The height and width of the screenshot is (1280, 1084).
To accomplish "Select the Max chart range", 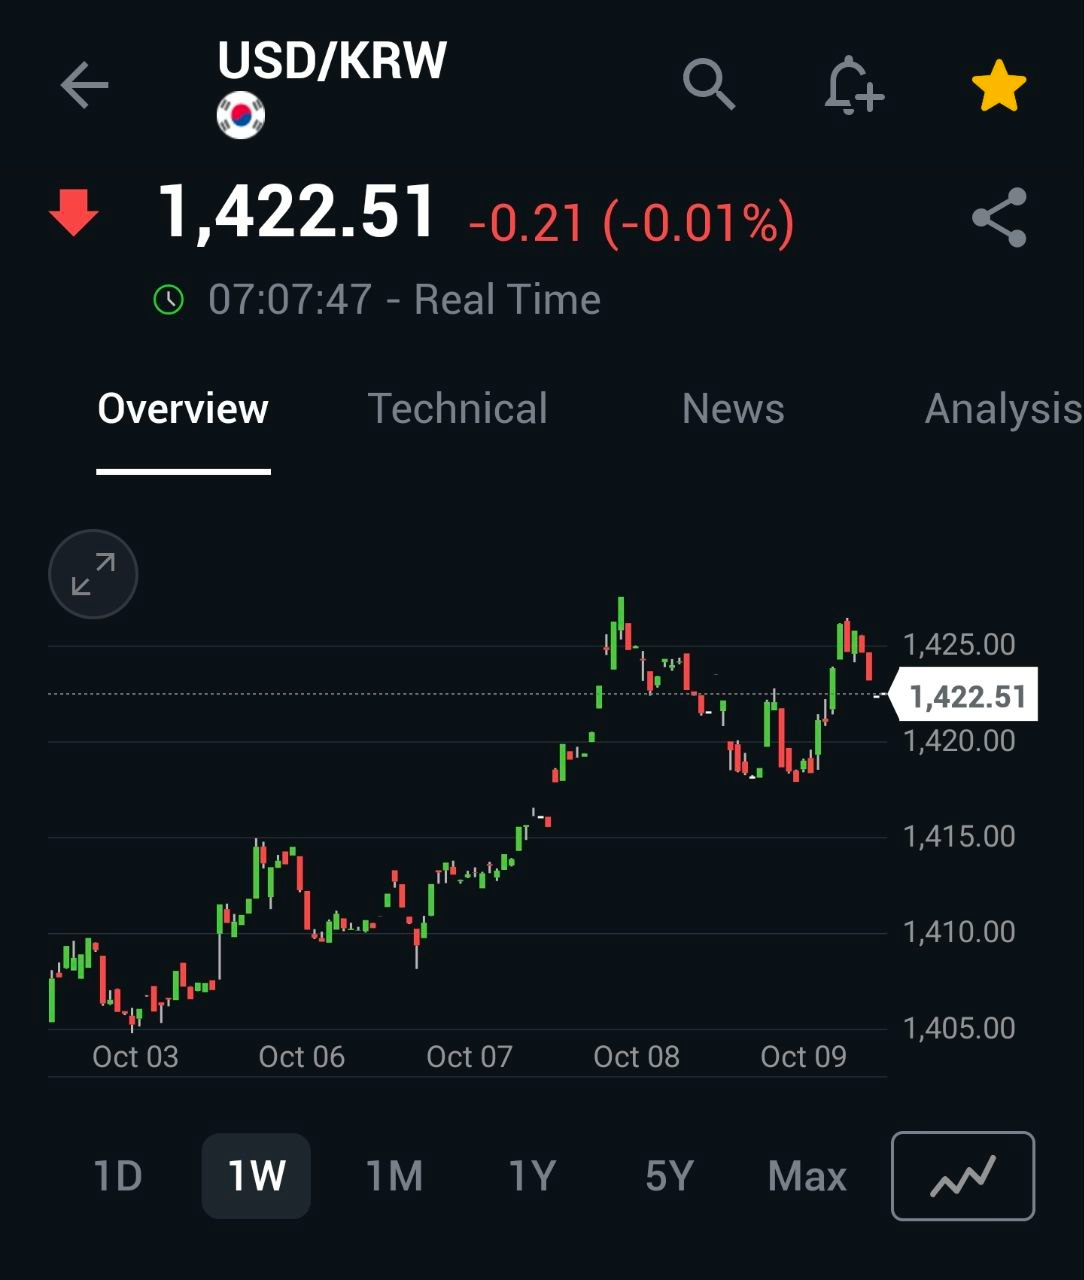I will click(807, 1176).
